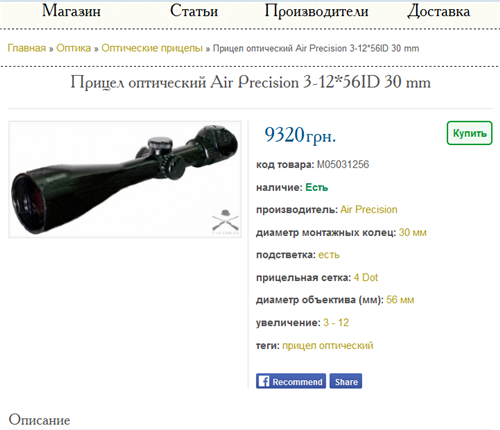Click the Facebook Recommend button

pyautogui.click(x=291, y=381)
